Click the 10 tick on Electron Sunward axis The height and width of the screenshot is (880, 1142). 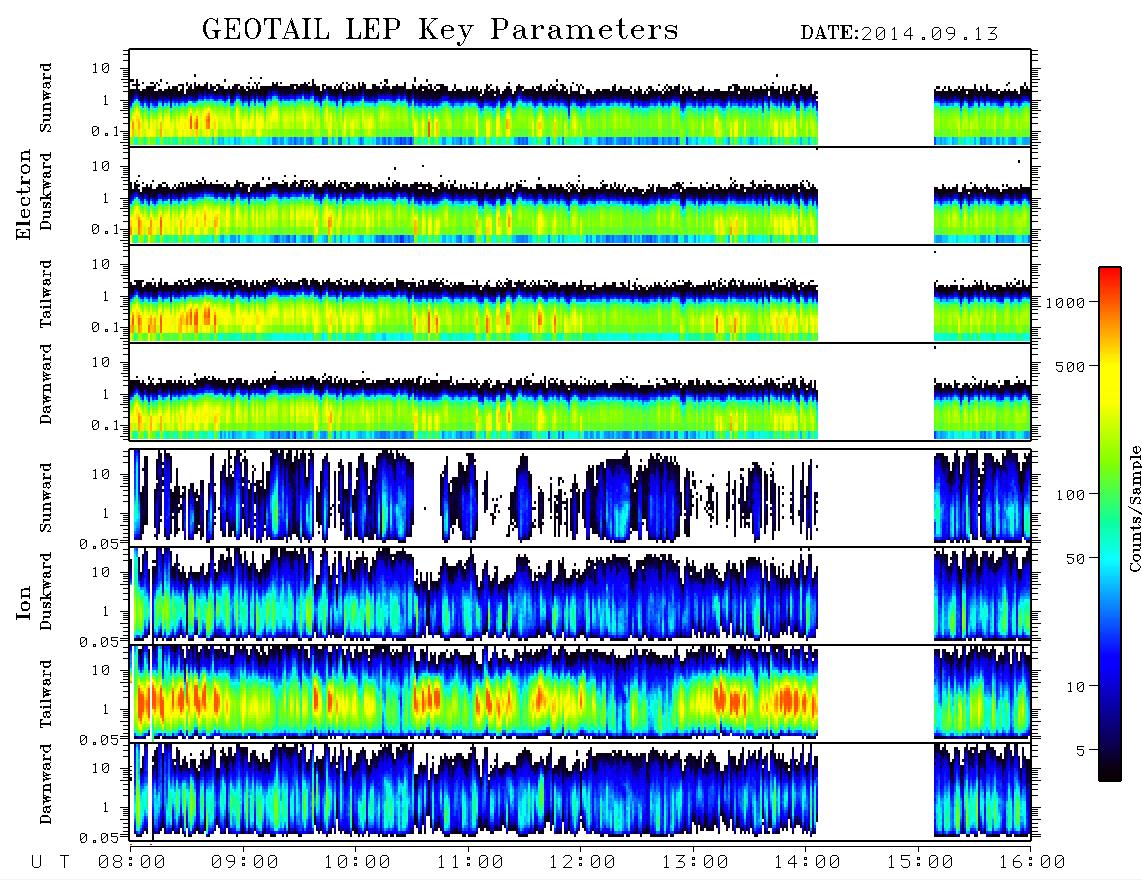coord(101,68)
